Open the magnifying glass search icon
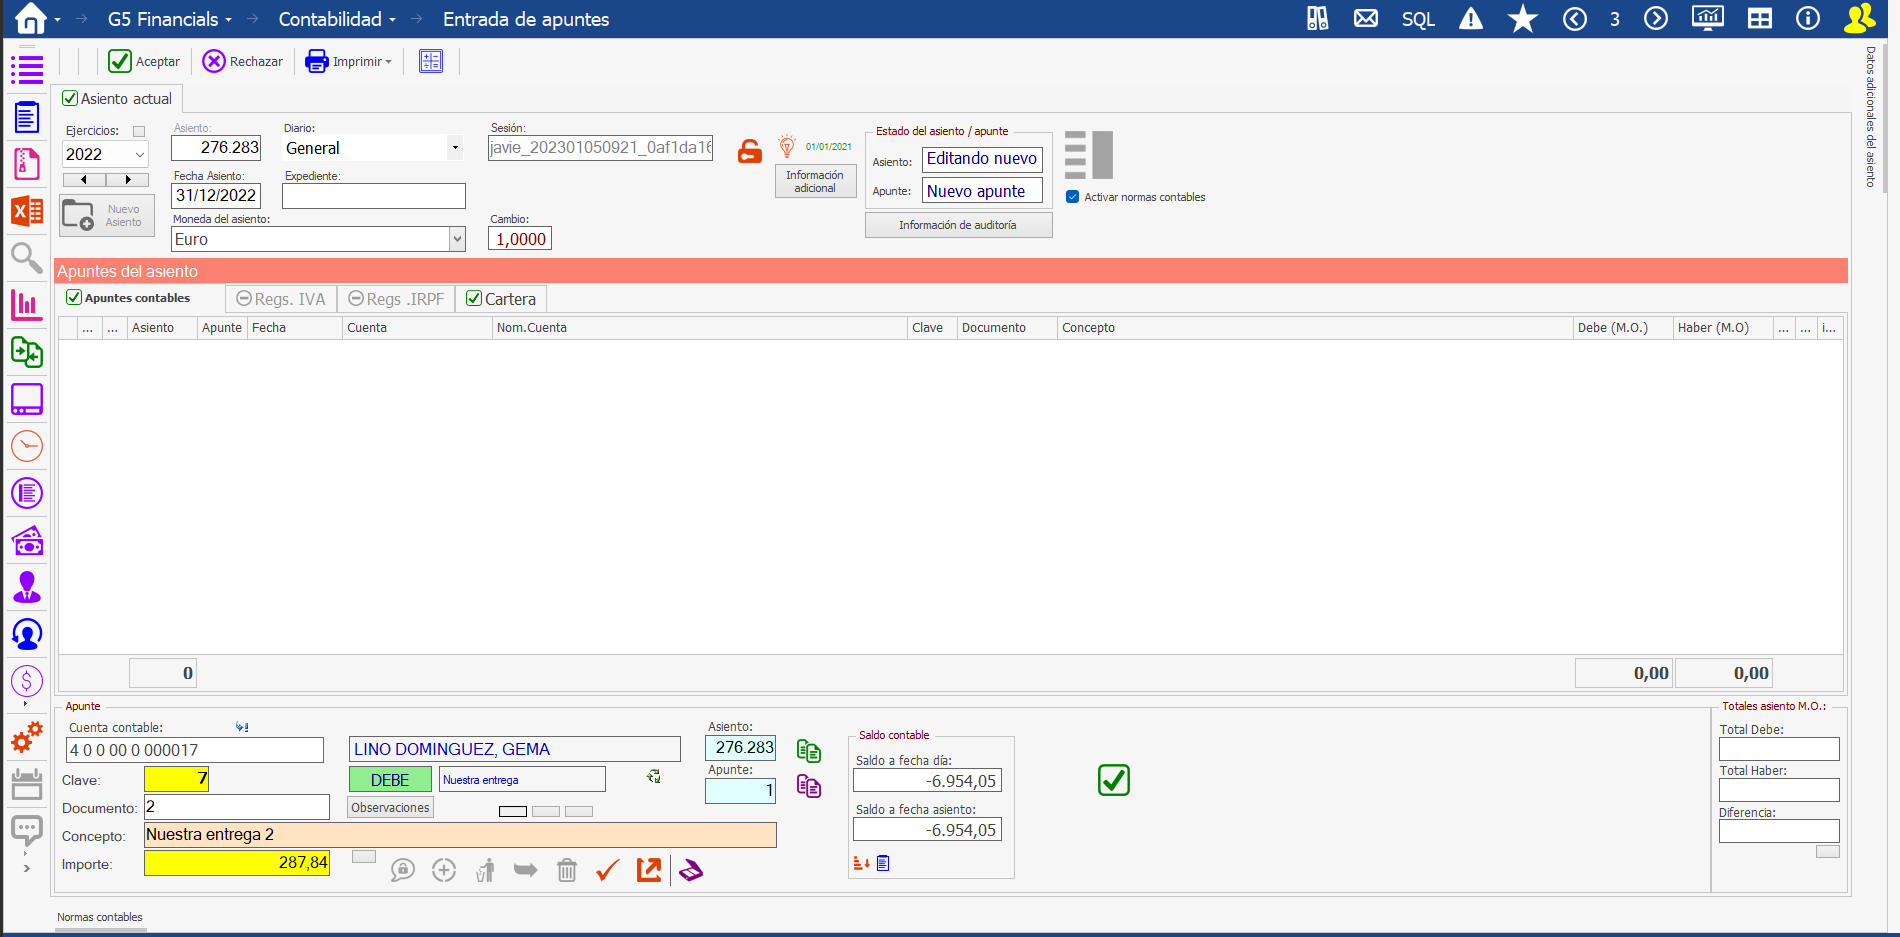 [x=27, y=258]
